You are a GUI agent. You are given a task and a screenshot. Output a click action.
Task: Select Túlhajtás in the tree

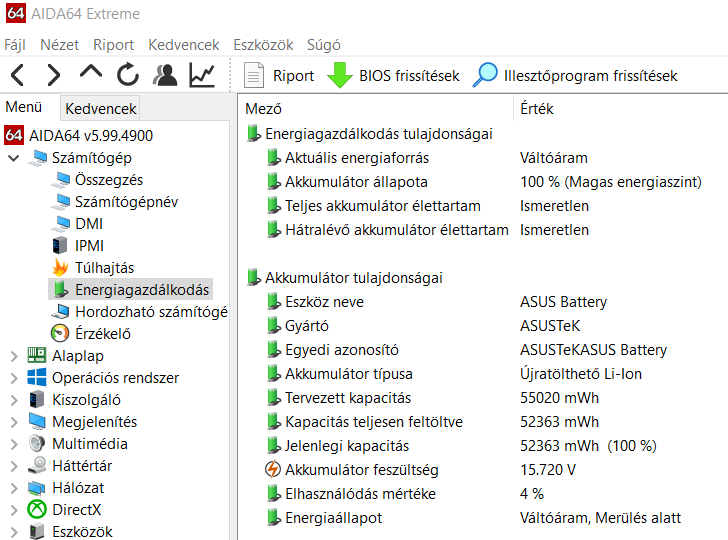(x=104, y=268)
